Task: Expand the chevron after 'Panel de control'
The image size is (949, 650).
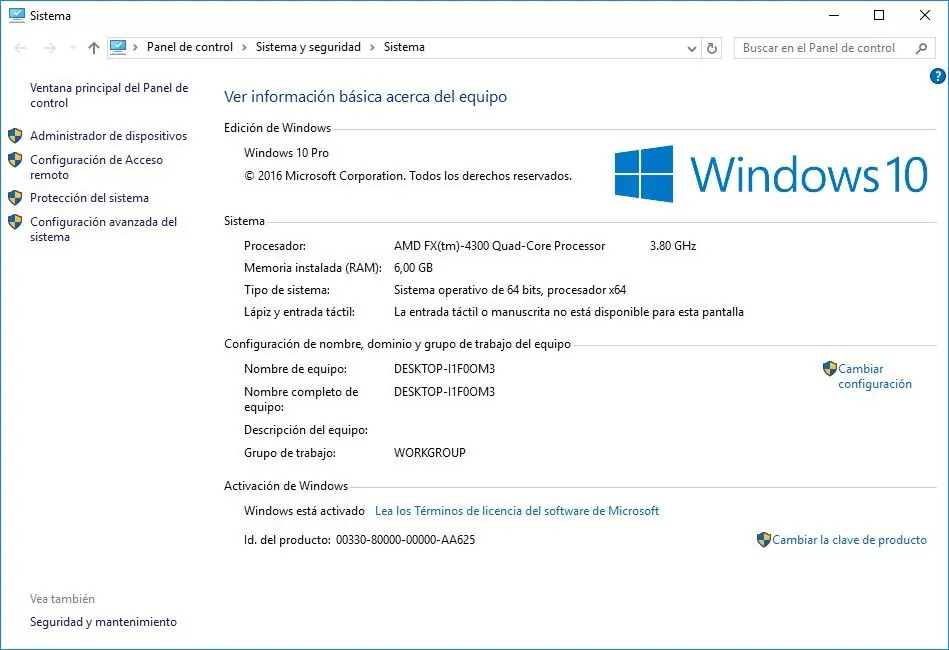Action: point(245,47)
